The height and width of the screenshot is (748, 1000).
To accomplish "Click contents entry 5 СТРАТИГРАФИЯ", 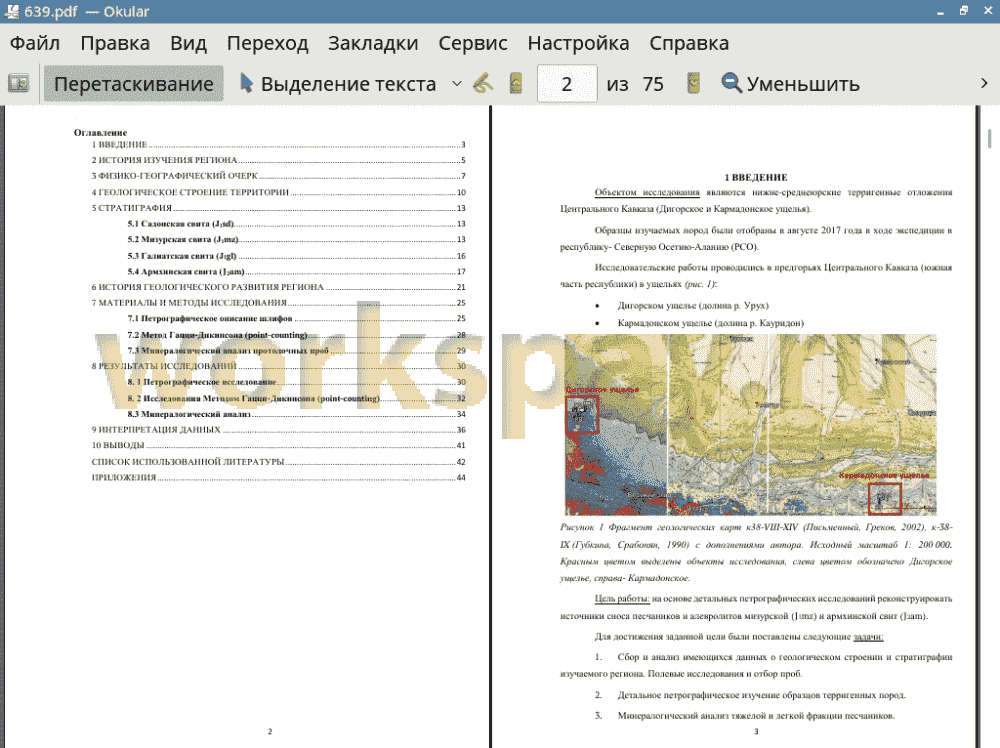I will (278, 208).
